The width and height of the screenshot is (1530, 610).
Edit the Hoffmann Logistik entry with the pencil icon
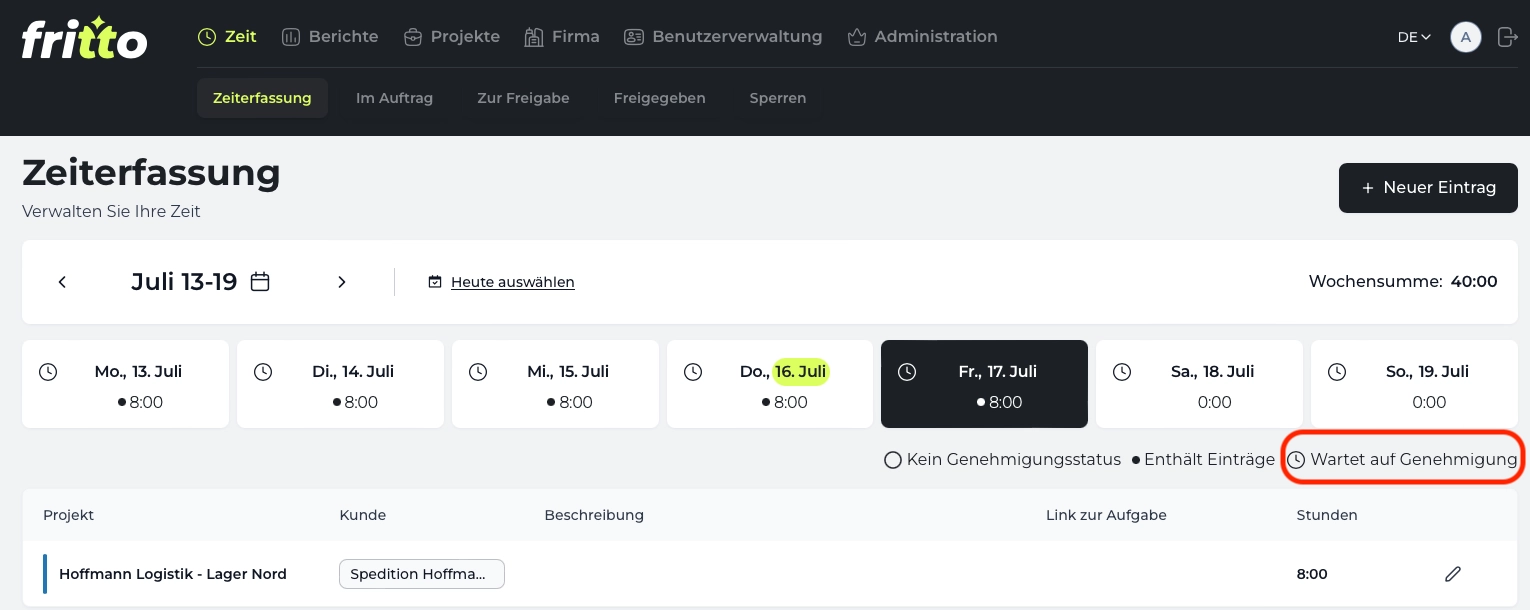pos(1453,574)
